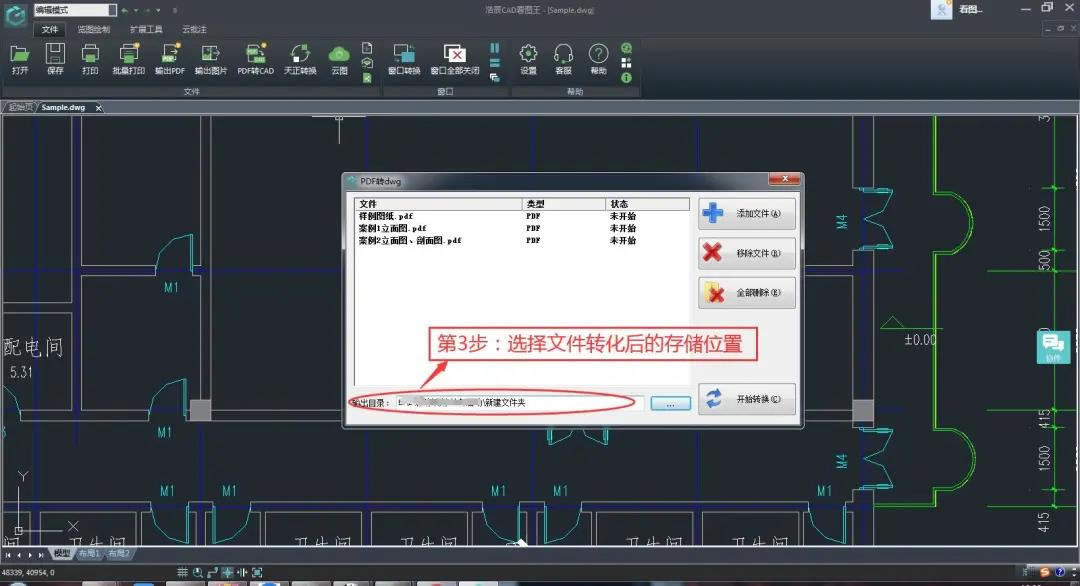This screenshot has height=586, width=1080.
Task: Toggle the ortho mode icon near the grid toggle
Action: coord(212,572)
